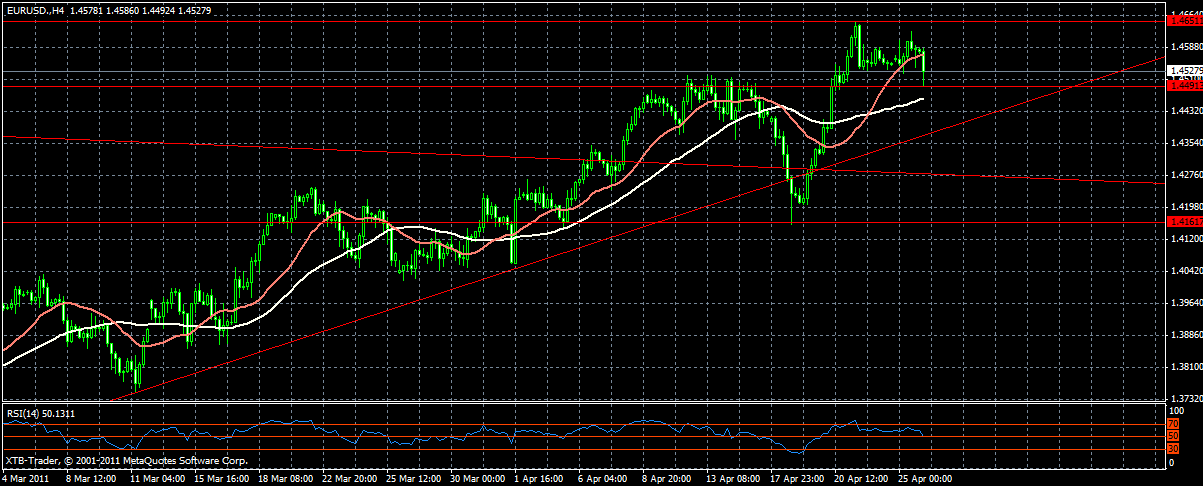Click the XTB-Trader MetaQuotes copyright text
Viewport: 1203px width, 486px height.
pyautogui.click(x=125, y=463)
